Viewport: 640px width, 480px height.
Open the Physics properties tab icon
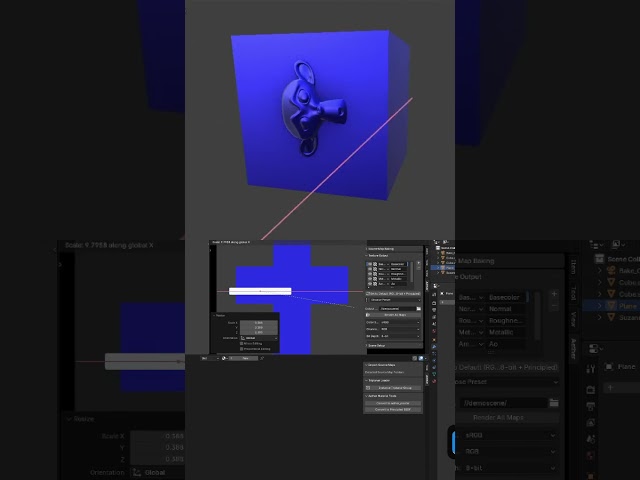click(434, 360)
